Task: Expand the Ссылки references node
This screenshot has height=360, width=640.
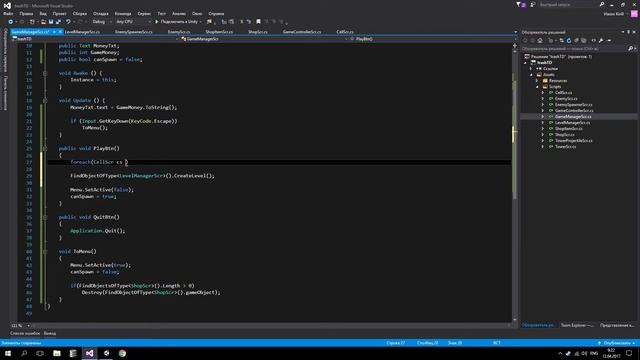Action: (x=531, y=69)
